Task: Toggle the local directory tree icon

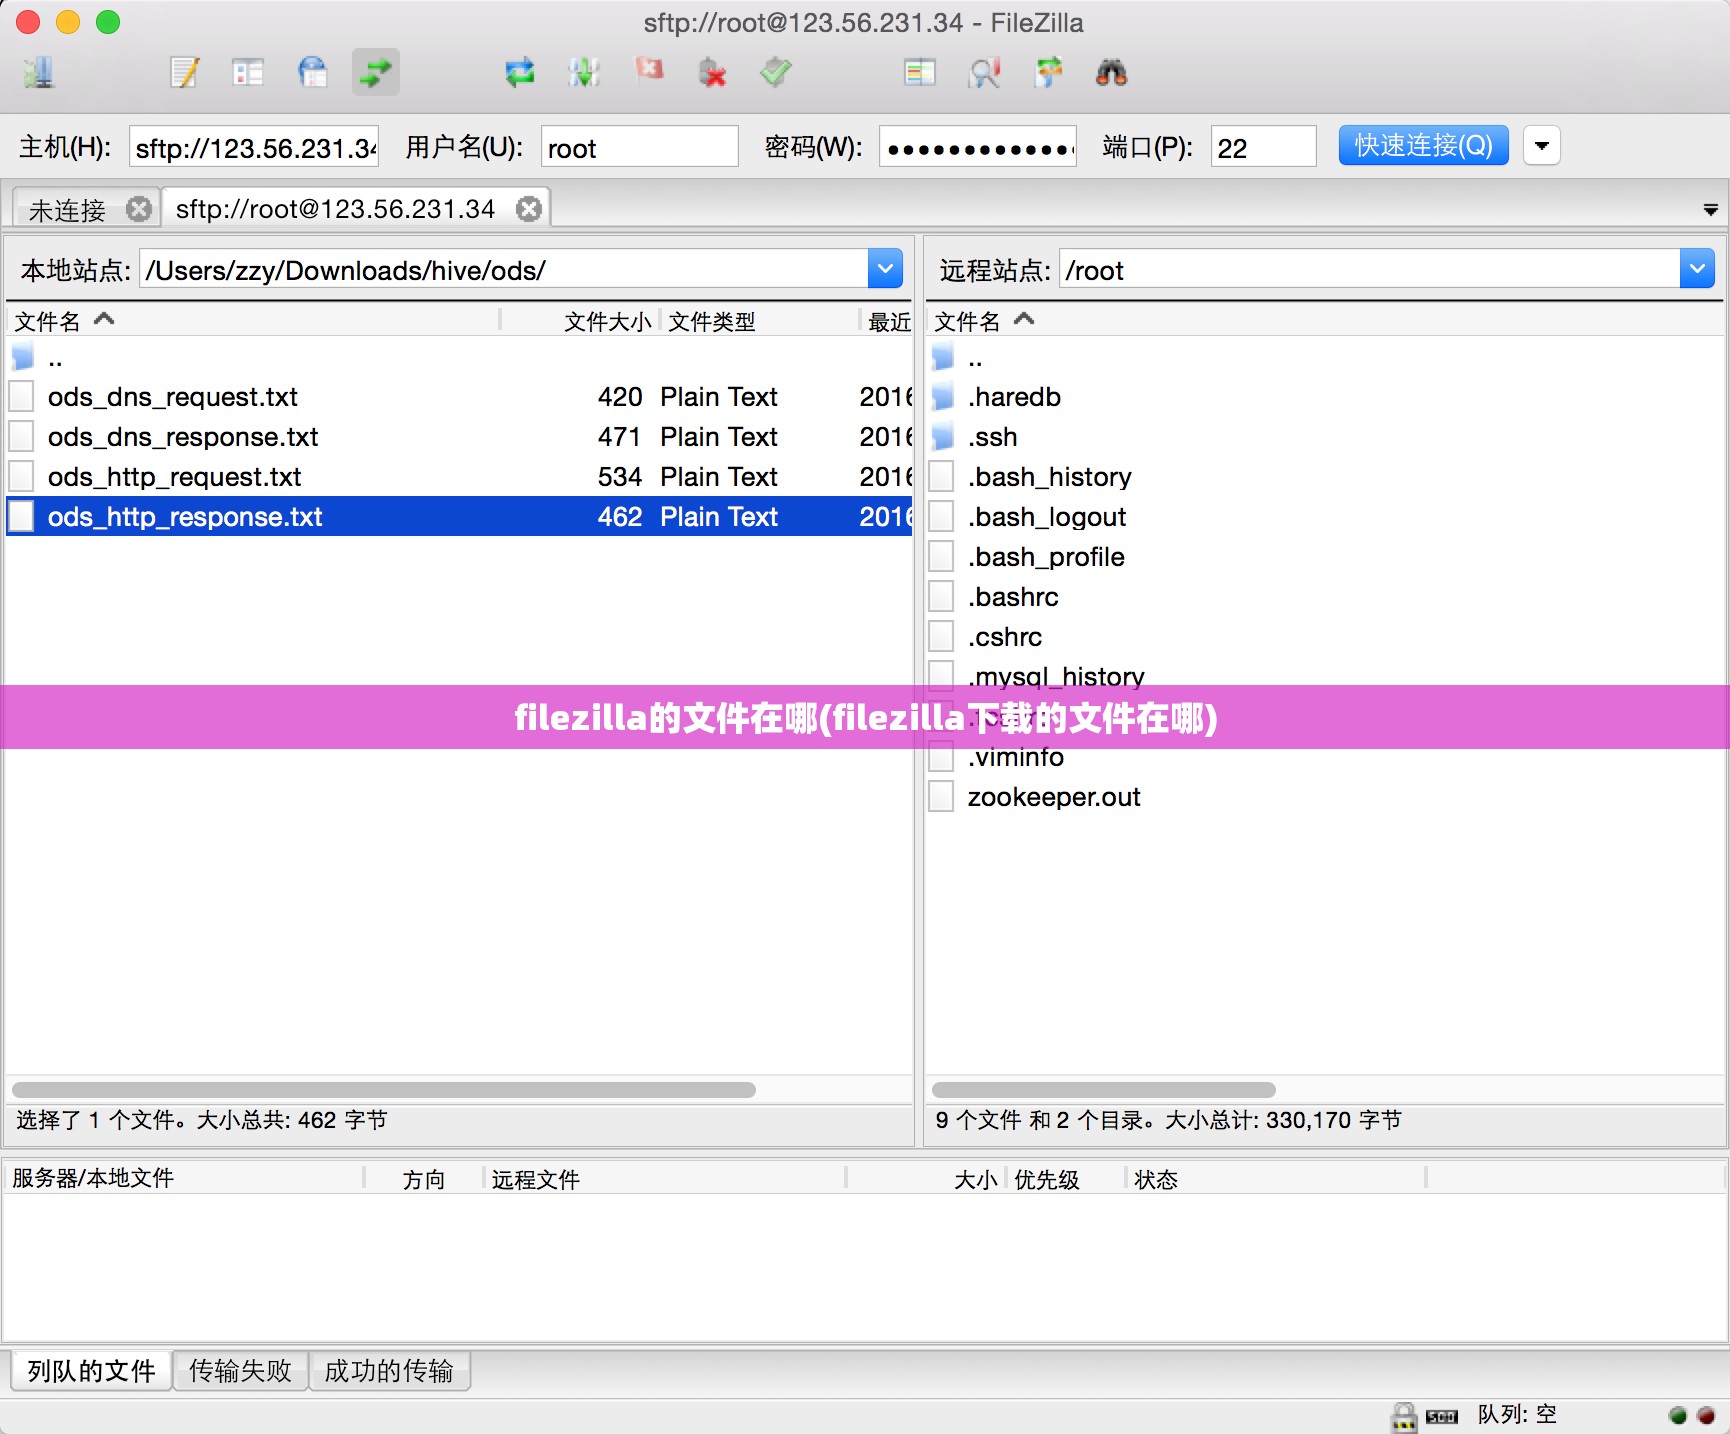Action: click(248, 72)
